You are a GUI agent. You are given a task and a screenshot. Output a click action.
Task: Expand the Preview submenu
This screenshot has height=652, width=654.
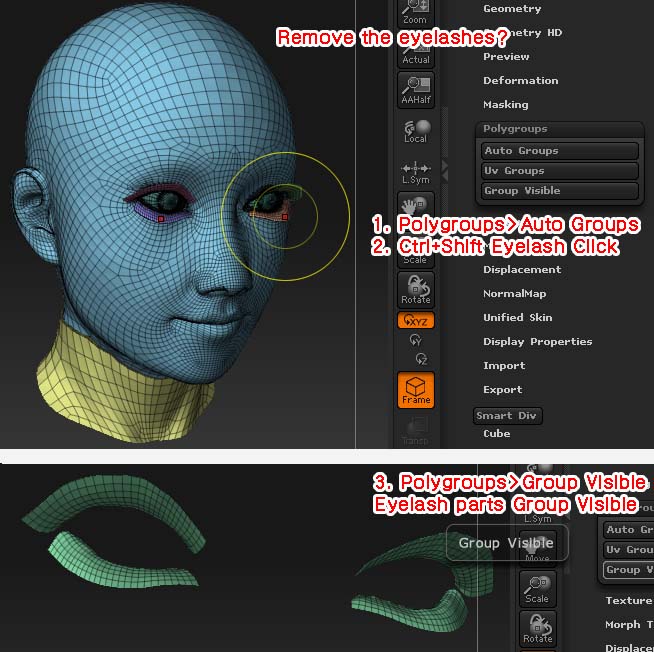click(x=506, y=56)
